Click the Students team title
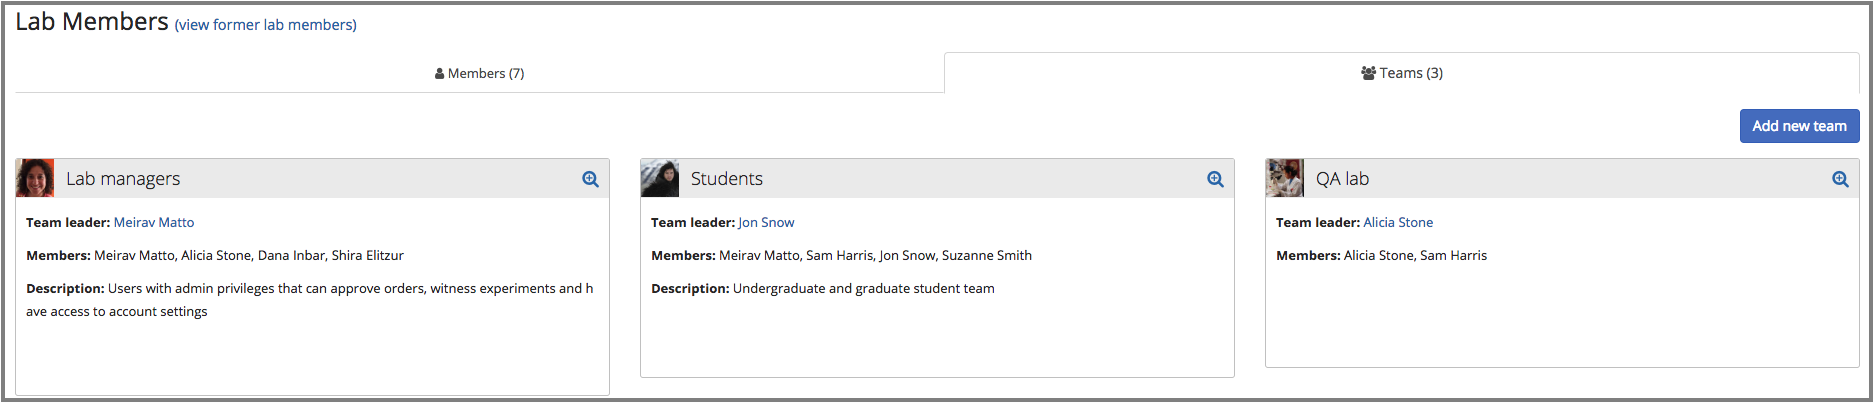This screenshot has height=403, width=1874. click(727, 179)
